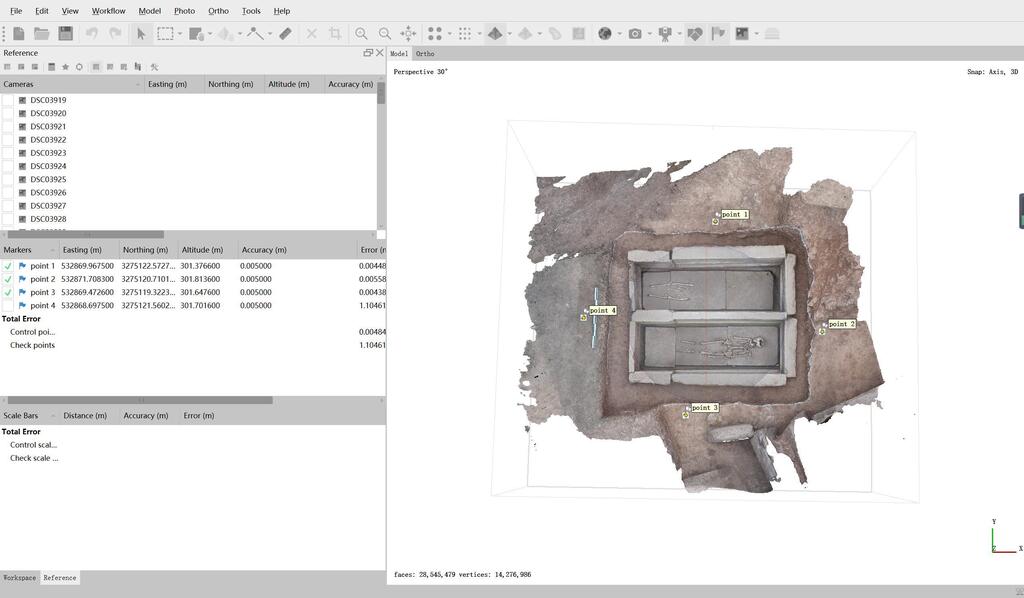Activate the Navigation arrow cursor tool
This screenshot has width=1024, height=598.
tap(141, 33)
